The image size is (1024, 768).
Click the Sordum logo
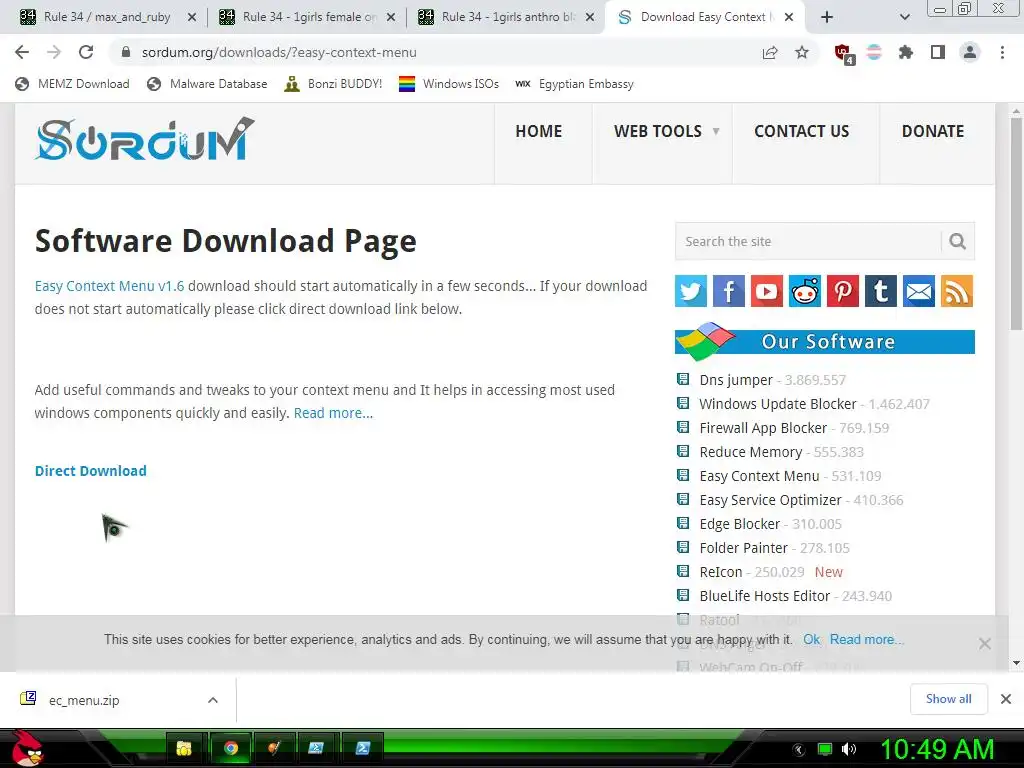(144, 139)
